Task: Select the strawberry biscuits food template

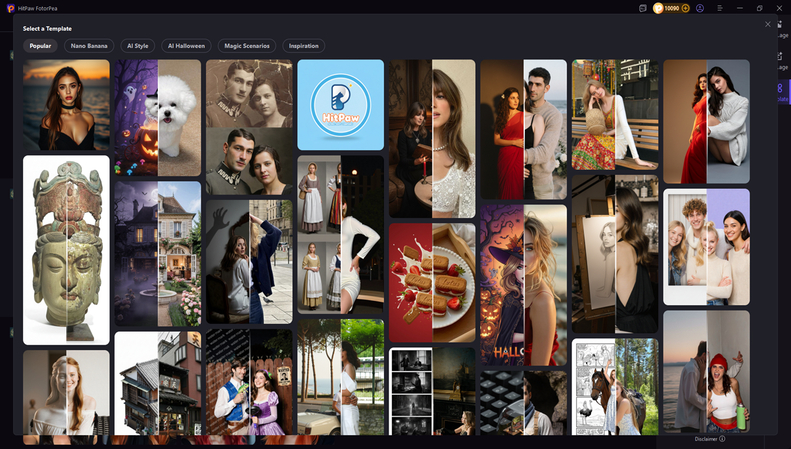Action: (432, 283)
